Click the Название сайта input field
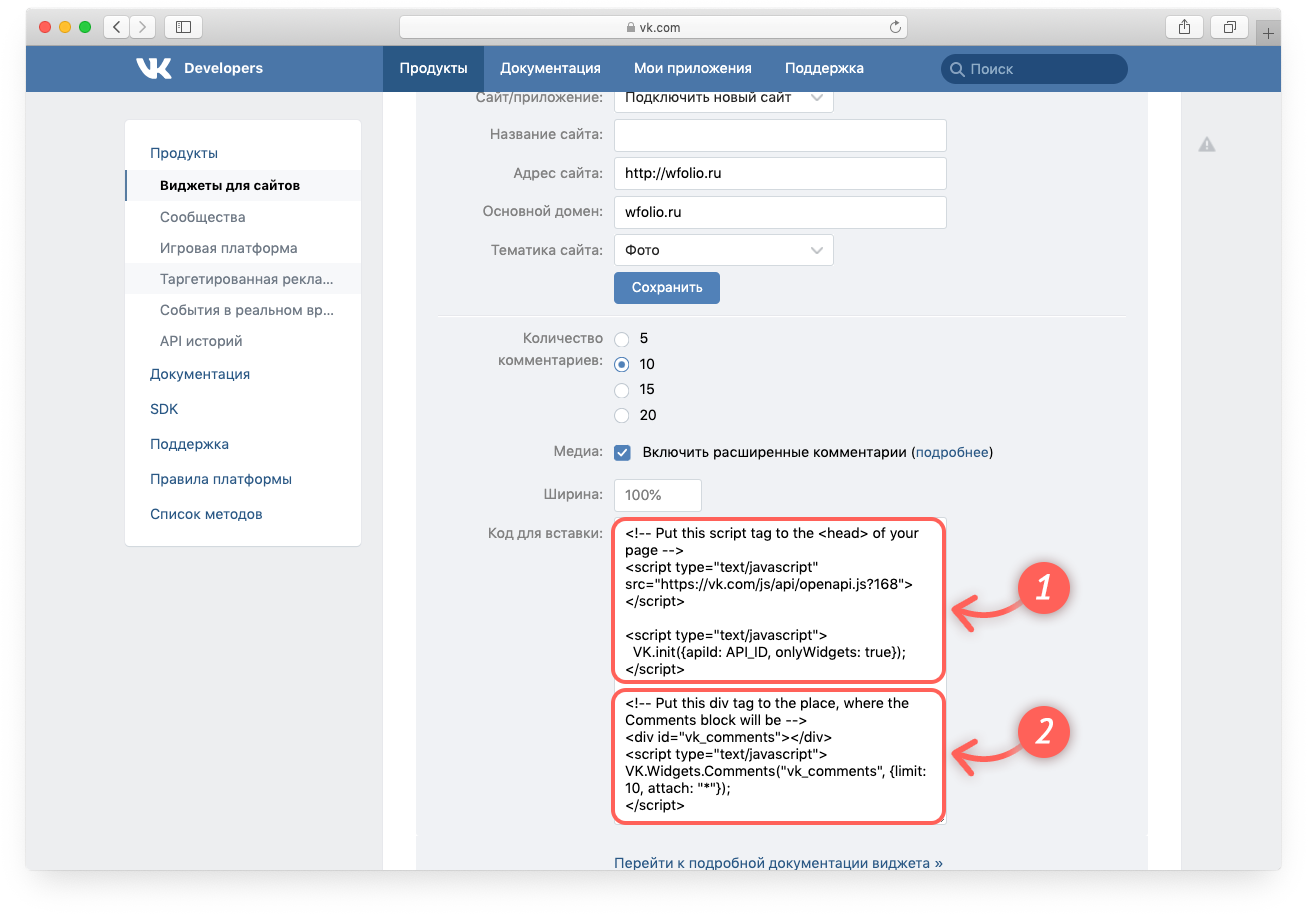Image resolution: width=1308 pixels, height=914 pixels. (780, 135)
